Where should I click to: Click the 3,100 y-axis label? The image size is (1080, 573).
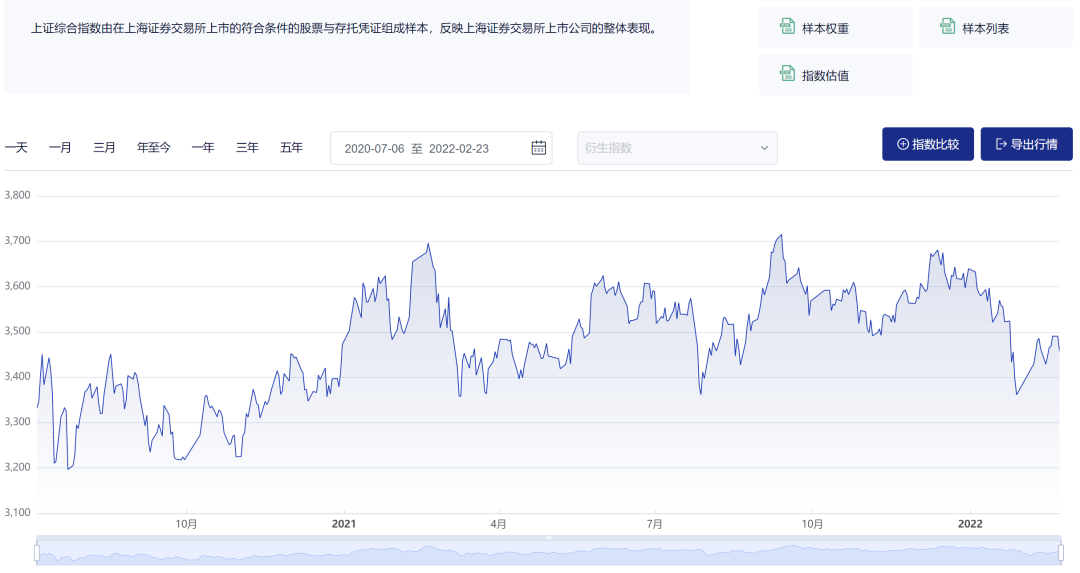[17, 513]
